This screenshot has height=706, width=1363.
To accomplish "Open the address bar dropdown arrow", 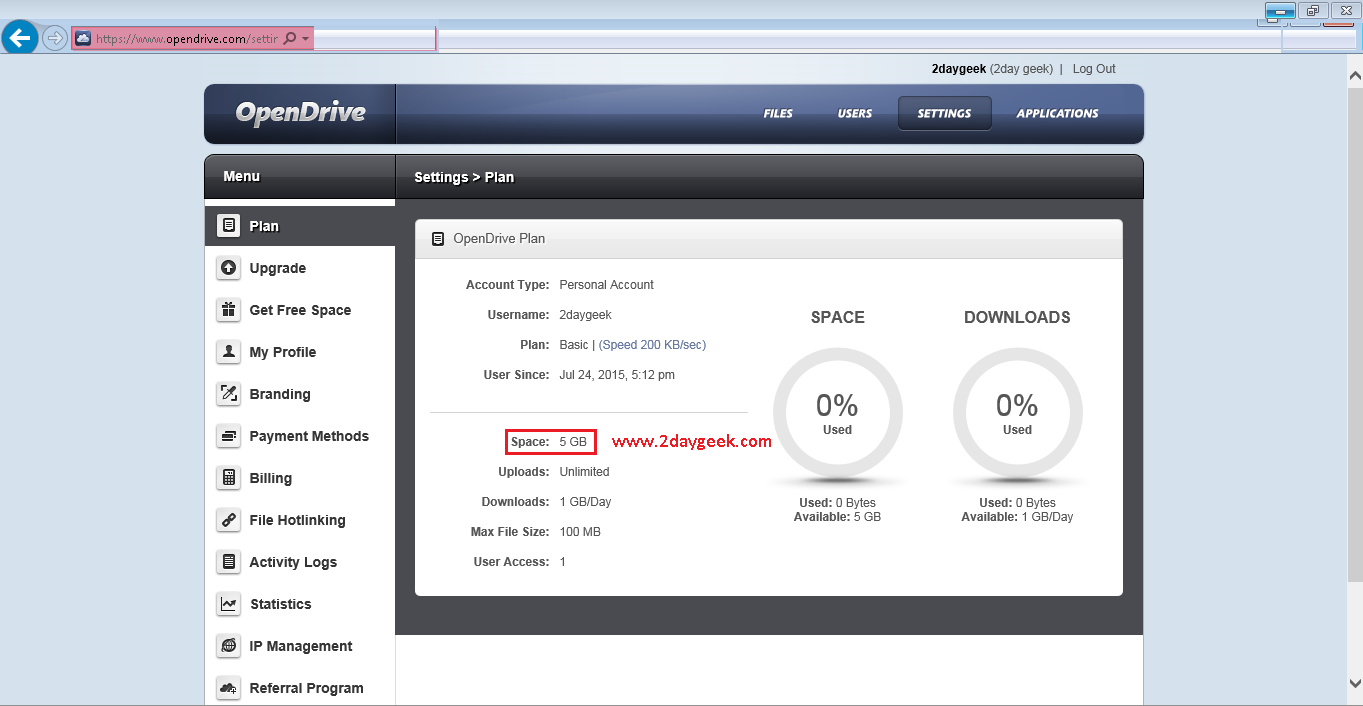I will tap(305, 39).
